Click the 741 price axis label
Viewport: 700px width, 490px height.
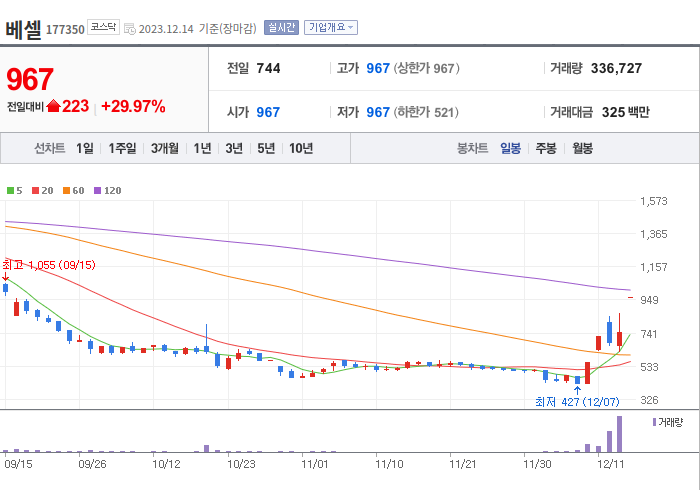coord(649,334)
